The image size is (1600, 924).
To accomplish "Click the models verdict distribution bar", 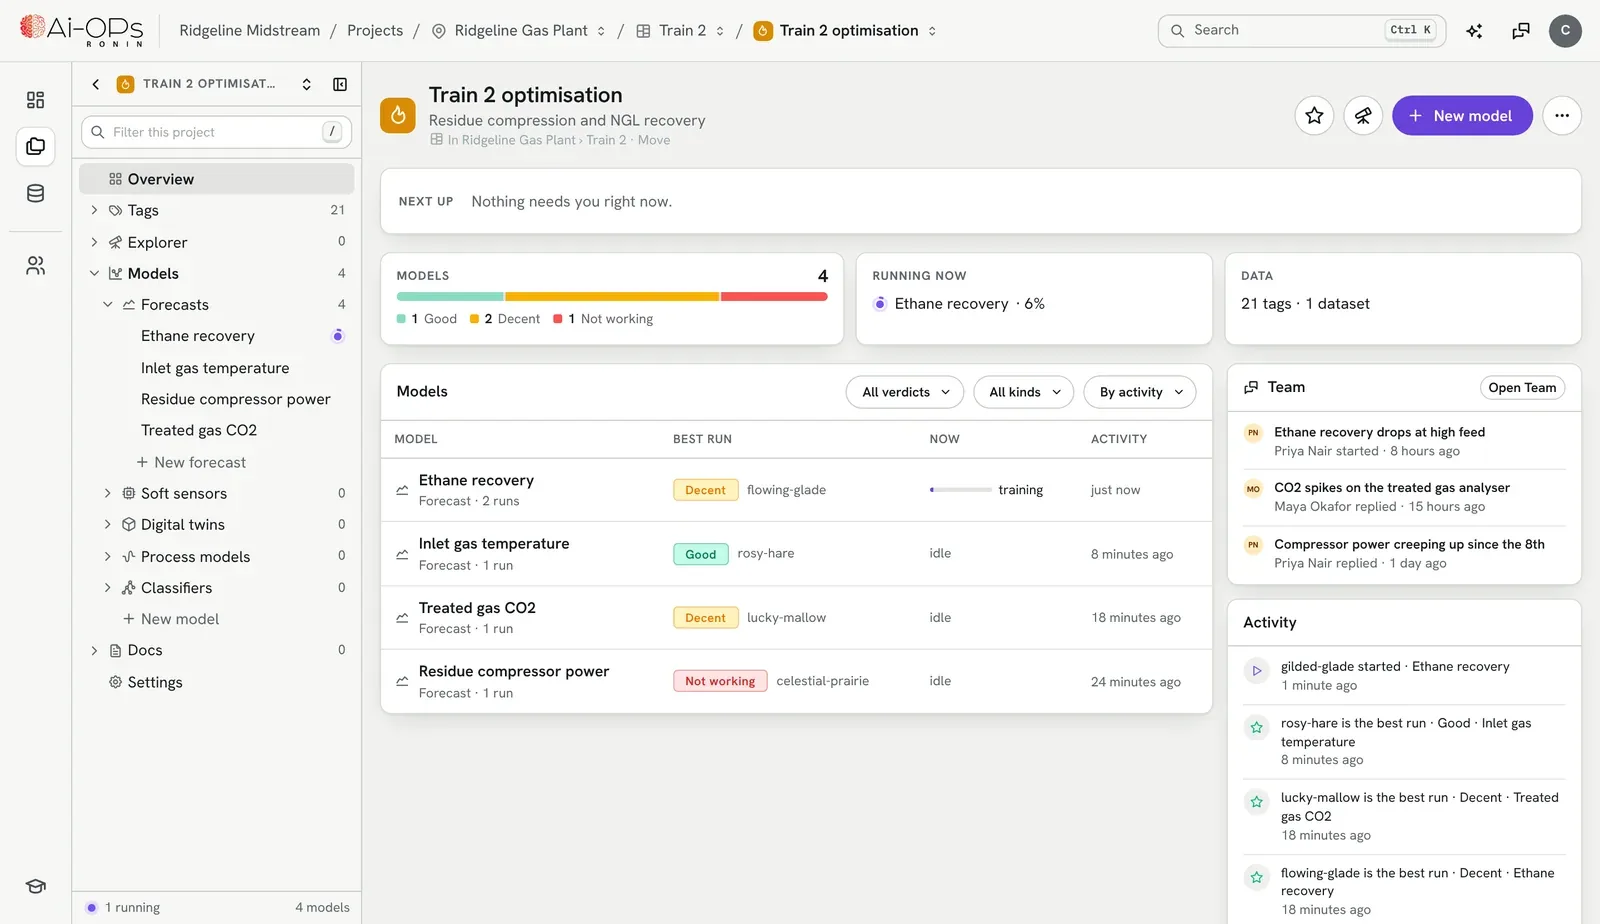I will (x=612, y=297).
